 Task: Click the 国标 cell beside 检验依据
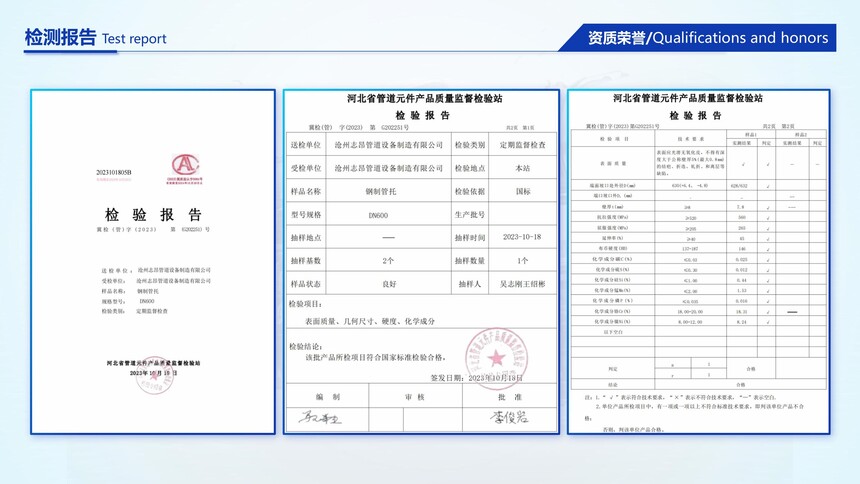tap(523, 192)
